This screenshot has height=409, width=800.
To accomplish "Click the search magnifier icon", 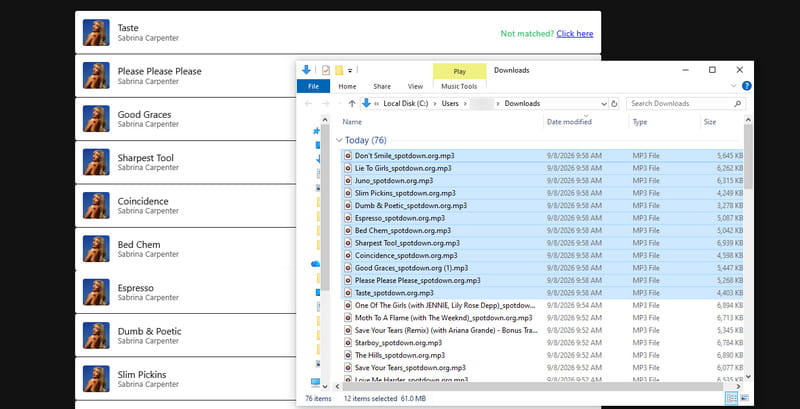I will point(737,104).
